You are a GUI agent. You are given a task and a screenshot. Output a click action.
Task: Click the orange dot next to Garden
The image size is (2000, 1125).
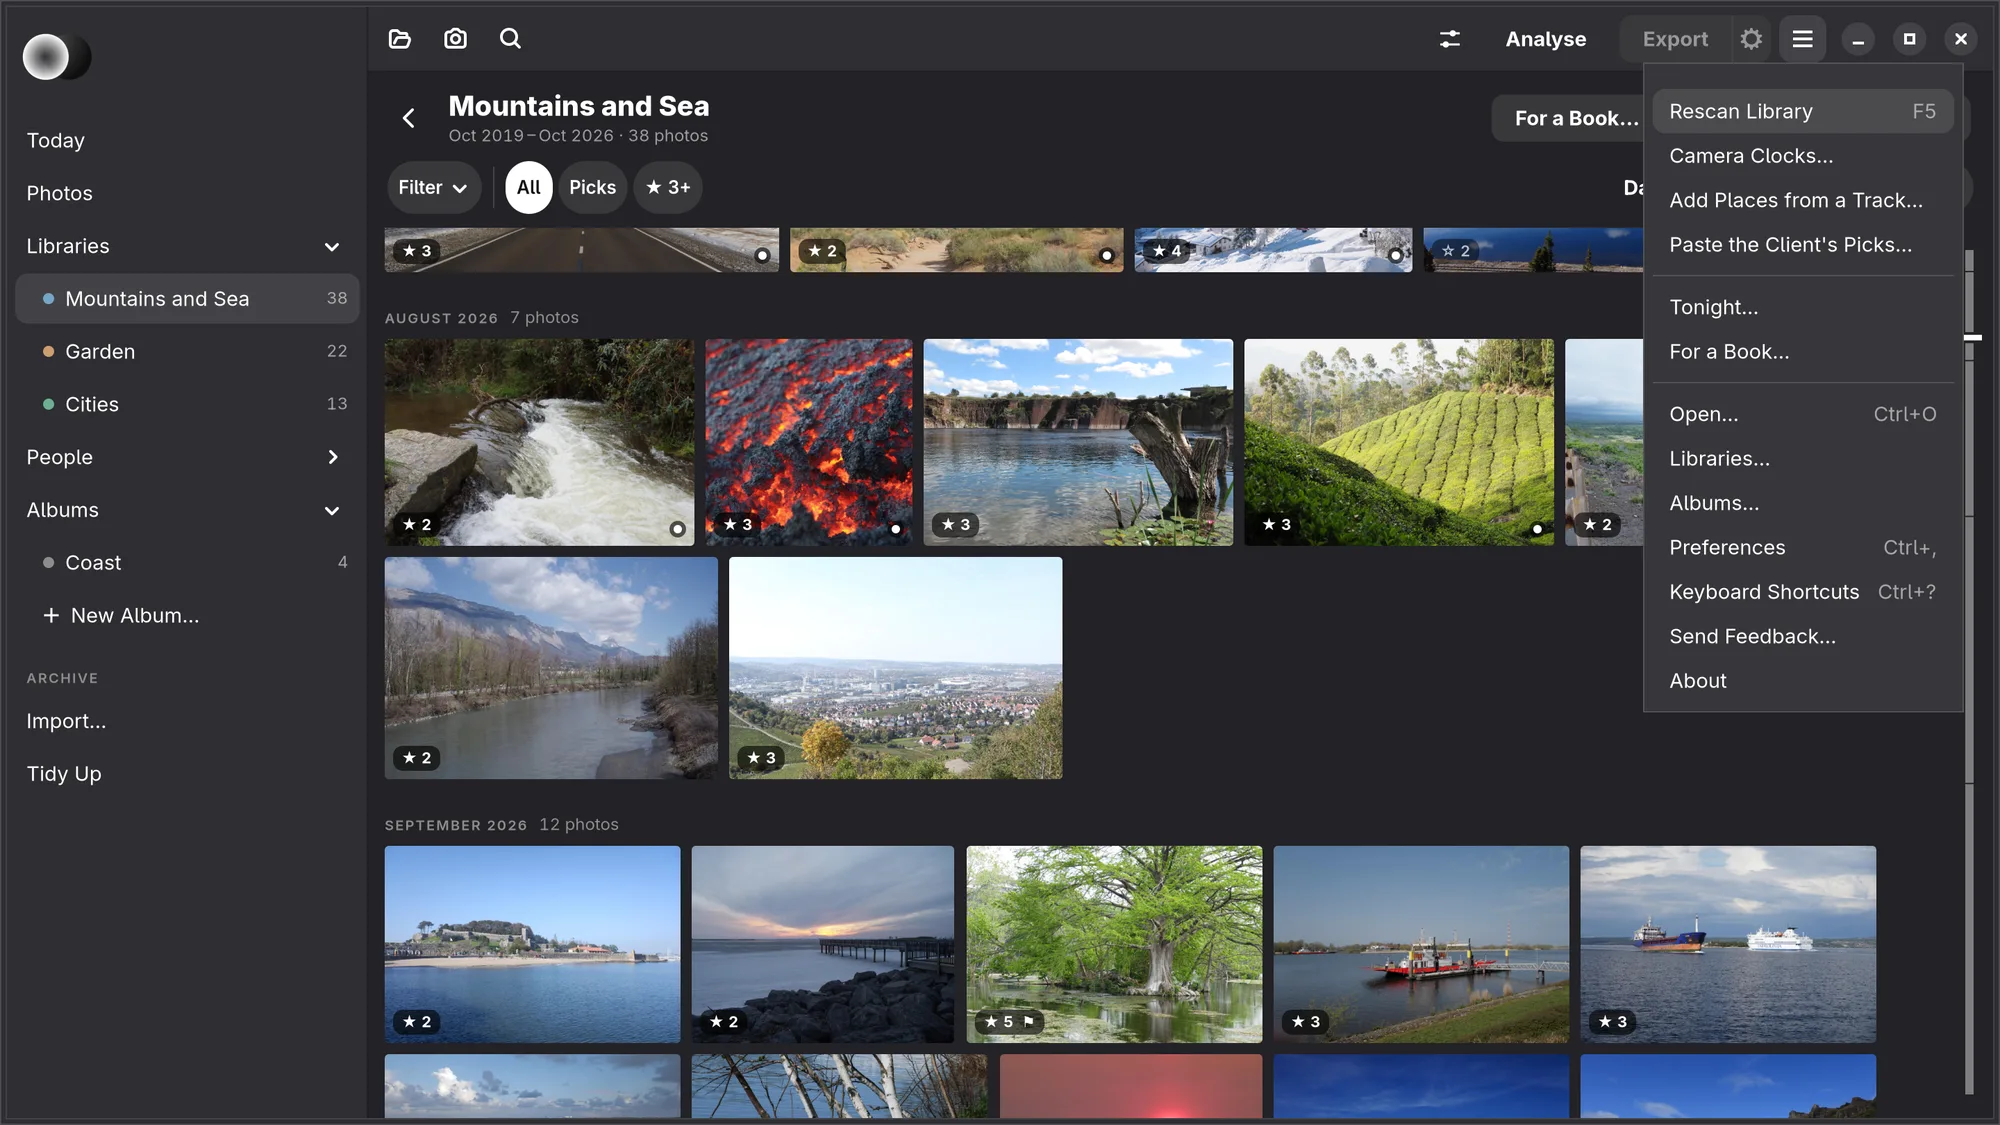tap(48, 352)
